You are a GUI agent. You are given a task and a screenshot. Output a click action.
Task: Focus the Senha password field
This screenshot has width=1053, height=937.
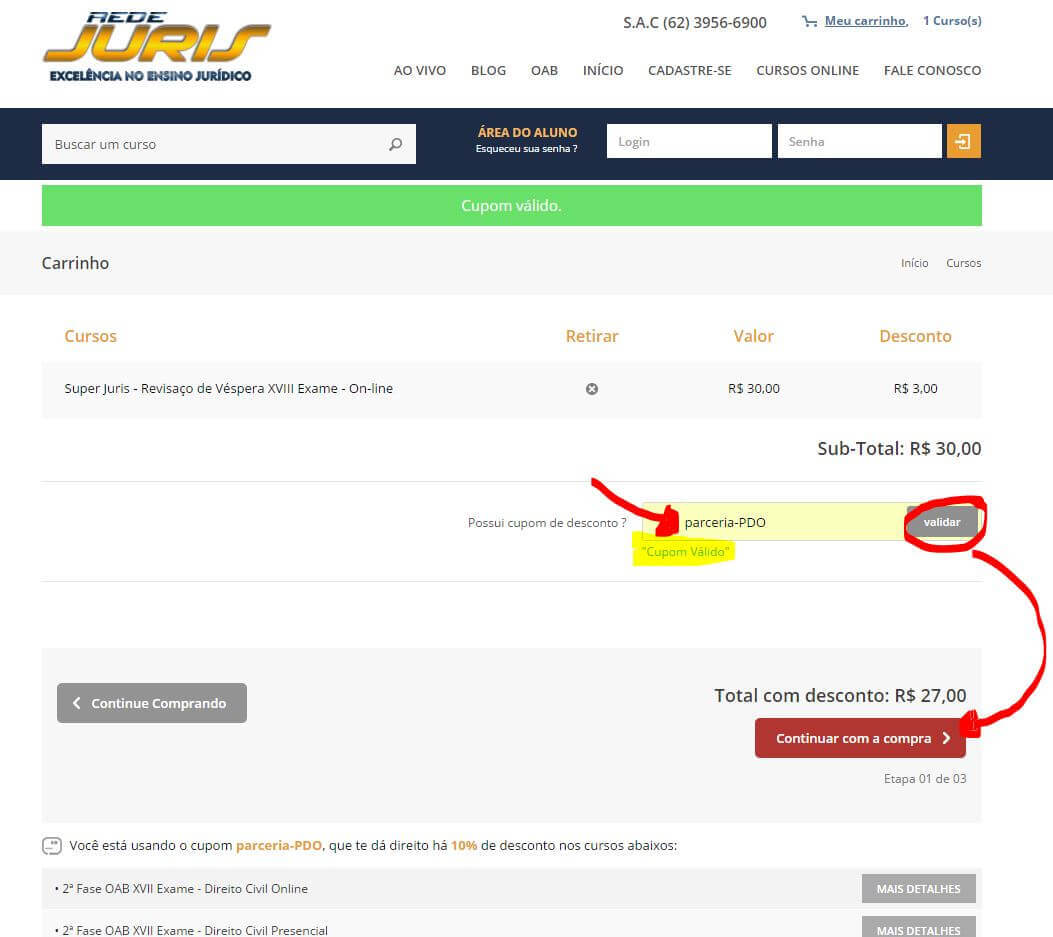click(860, 141)
